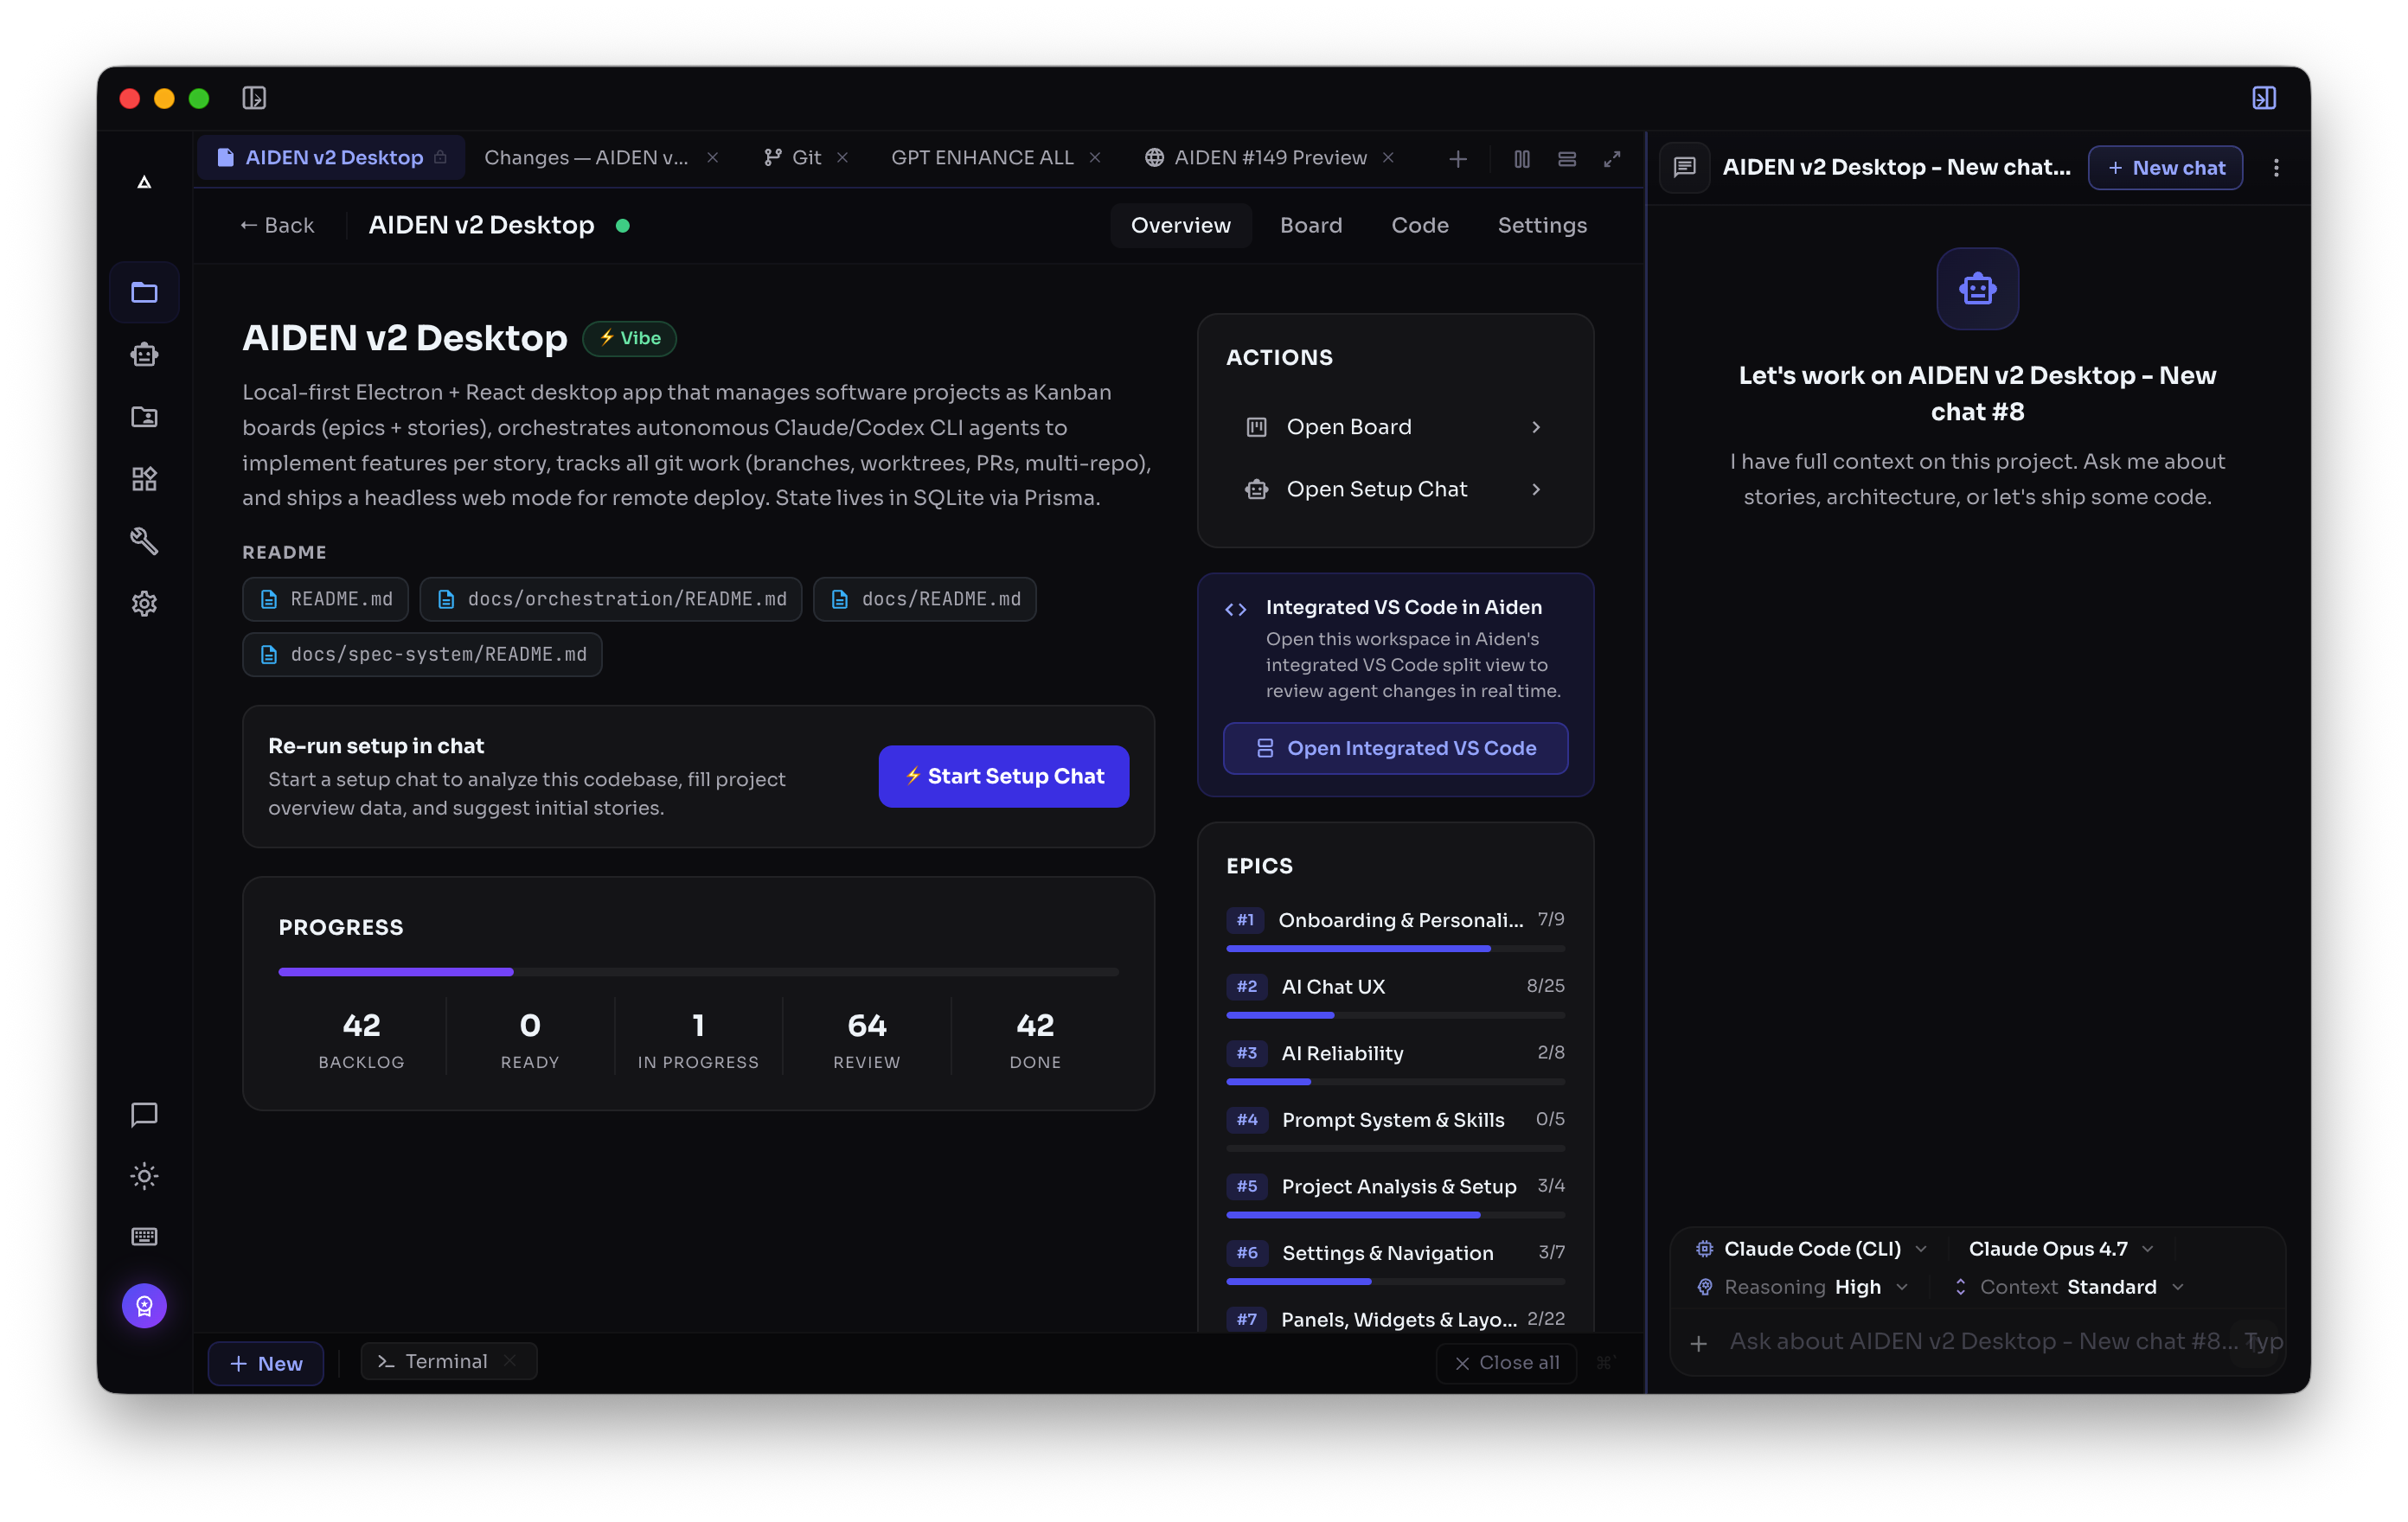Open the keyboard shortcuts icon
Screen dimensions: 2408x1522
pyautogui.click(x=144, y=1237)
